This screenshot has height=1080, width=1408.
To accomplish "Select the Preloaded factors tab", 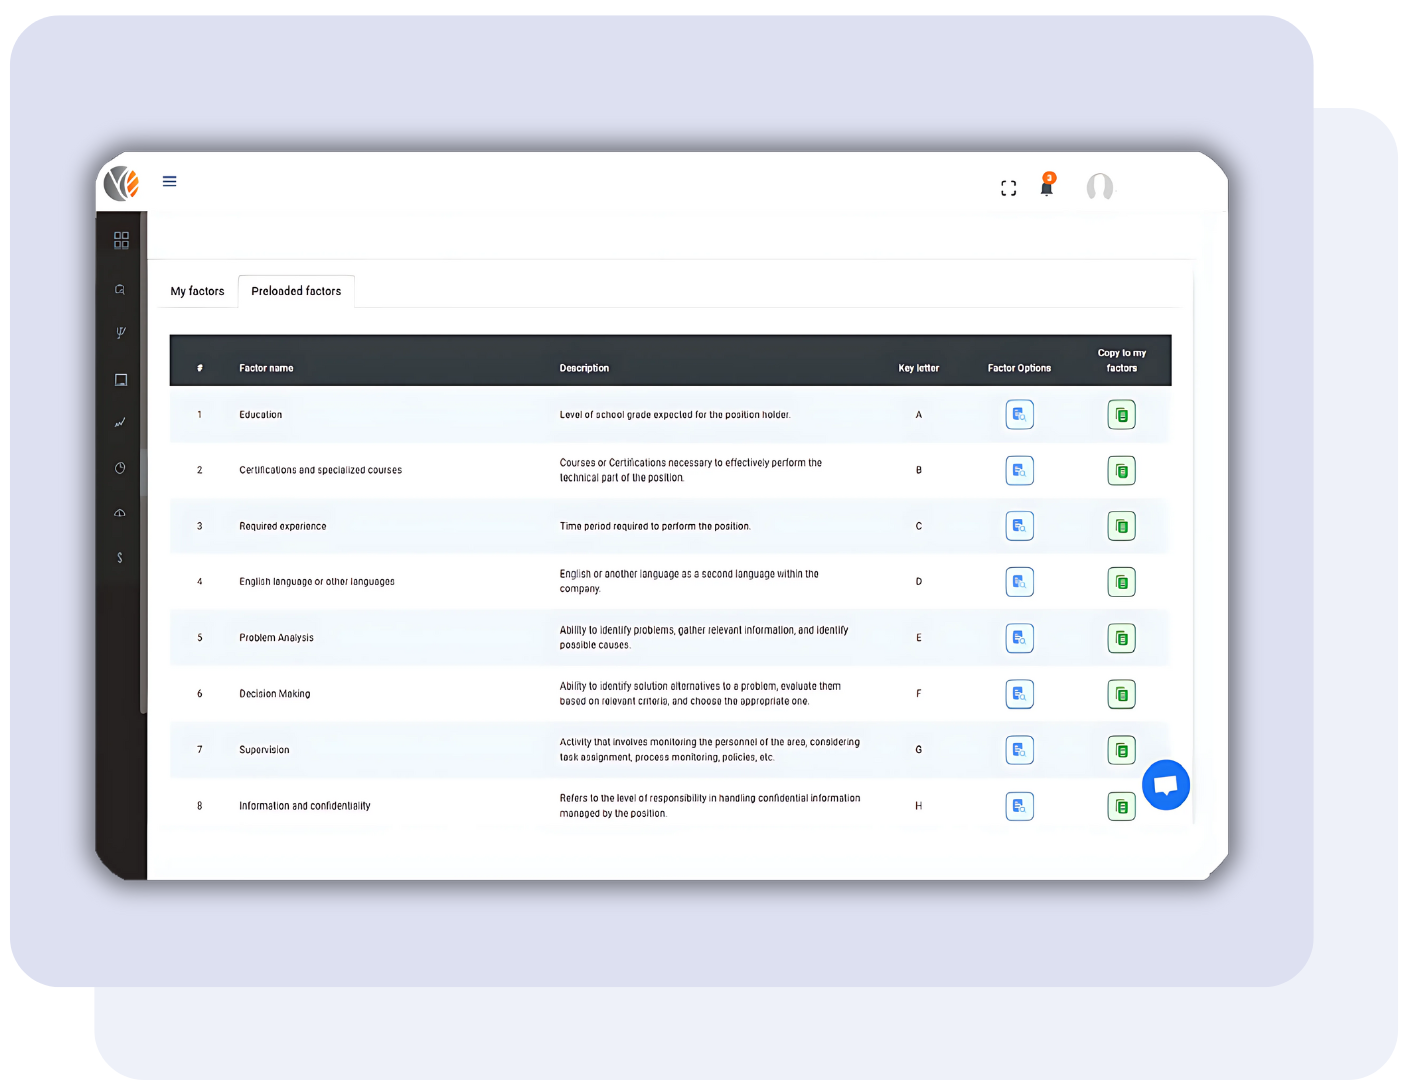I will pyautogui.click(x=296, y=291).
